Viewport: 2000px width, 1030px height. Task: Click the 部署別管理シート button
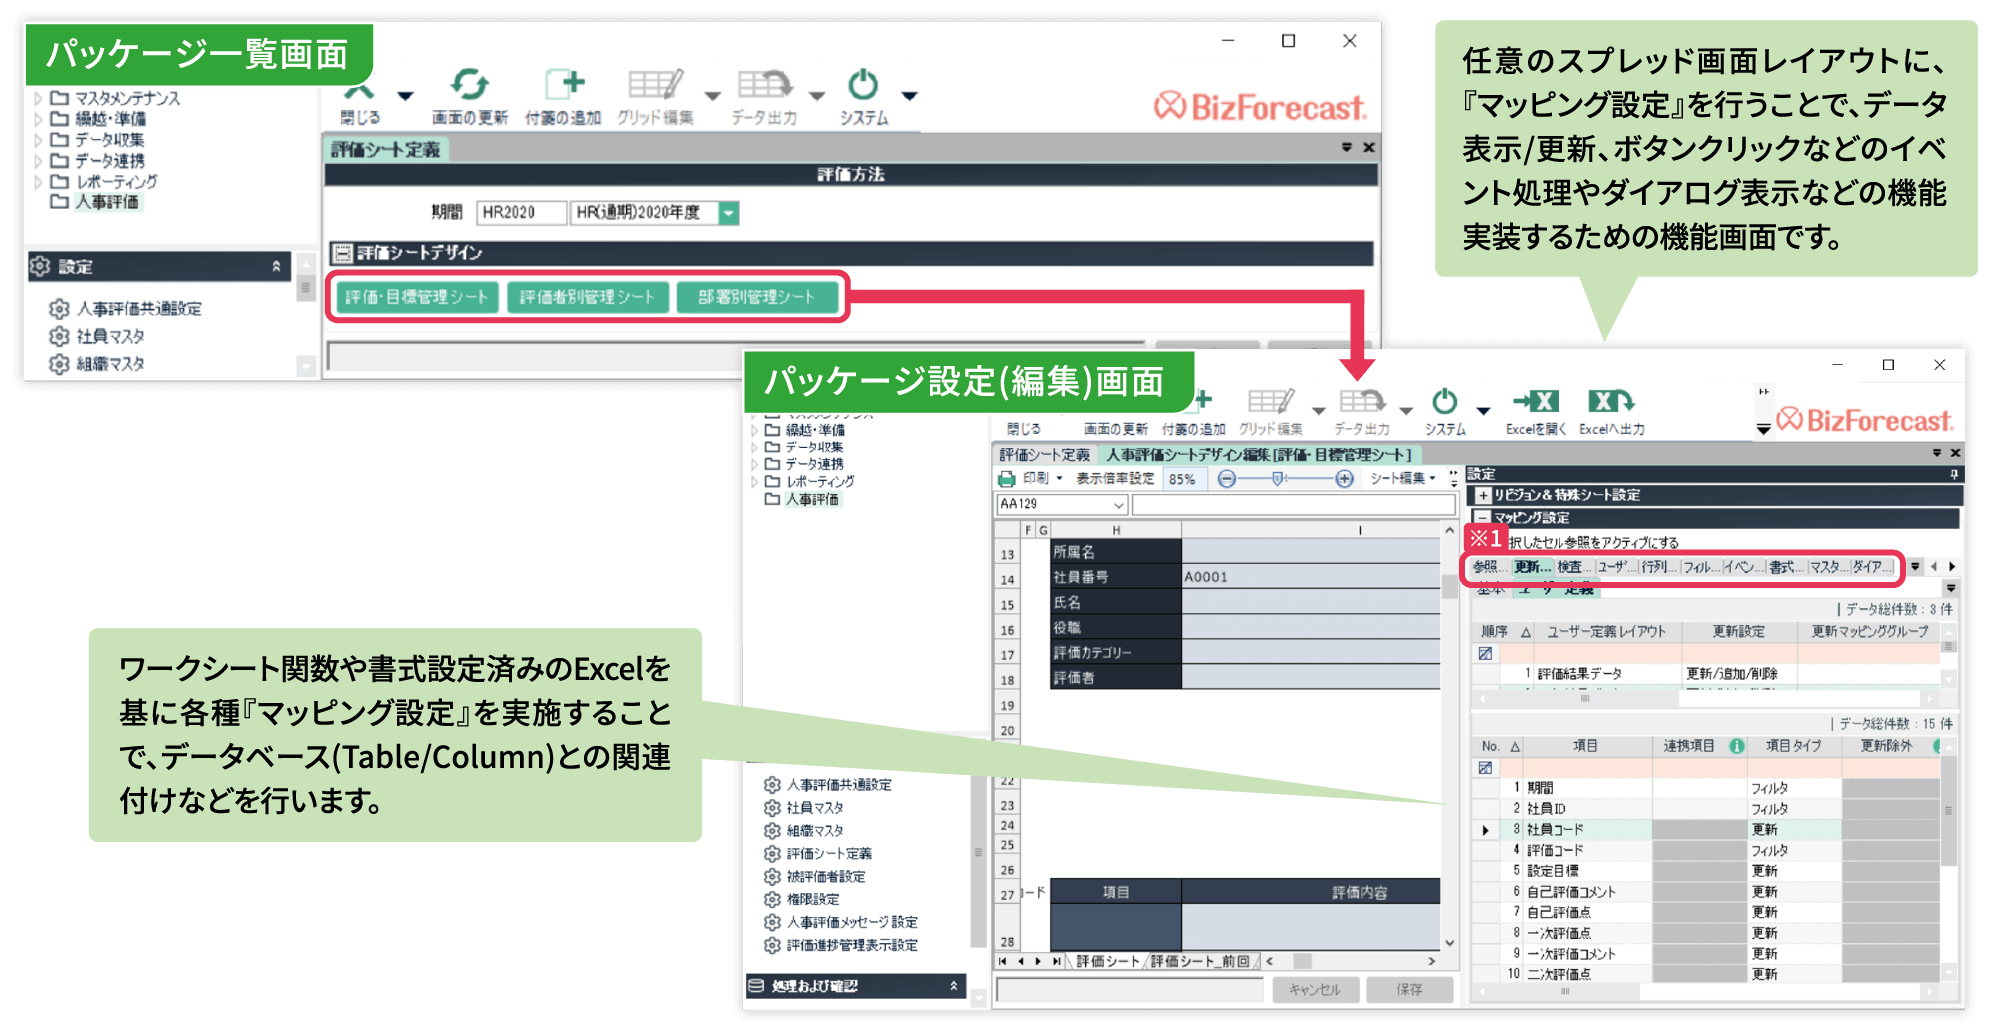[x=757, y=297]
